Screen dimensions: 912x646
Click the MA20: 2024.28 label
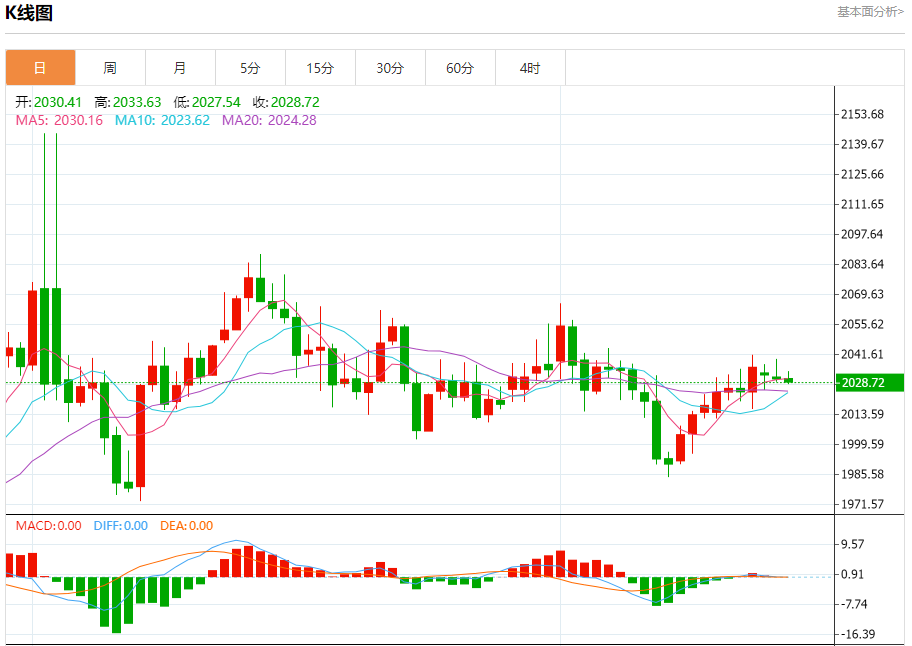[x=269, y=120]
